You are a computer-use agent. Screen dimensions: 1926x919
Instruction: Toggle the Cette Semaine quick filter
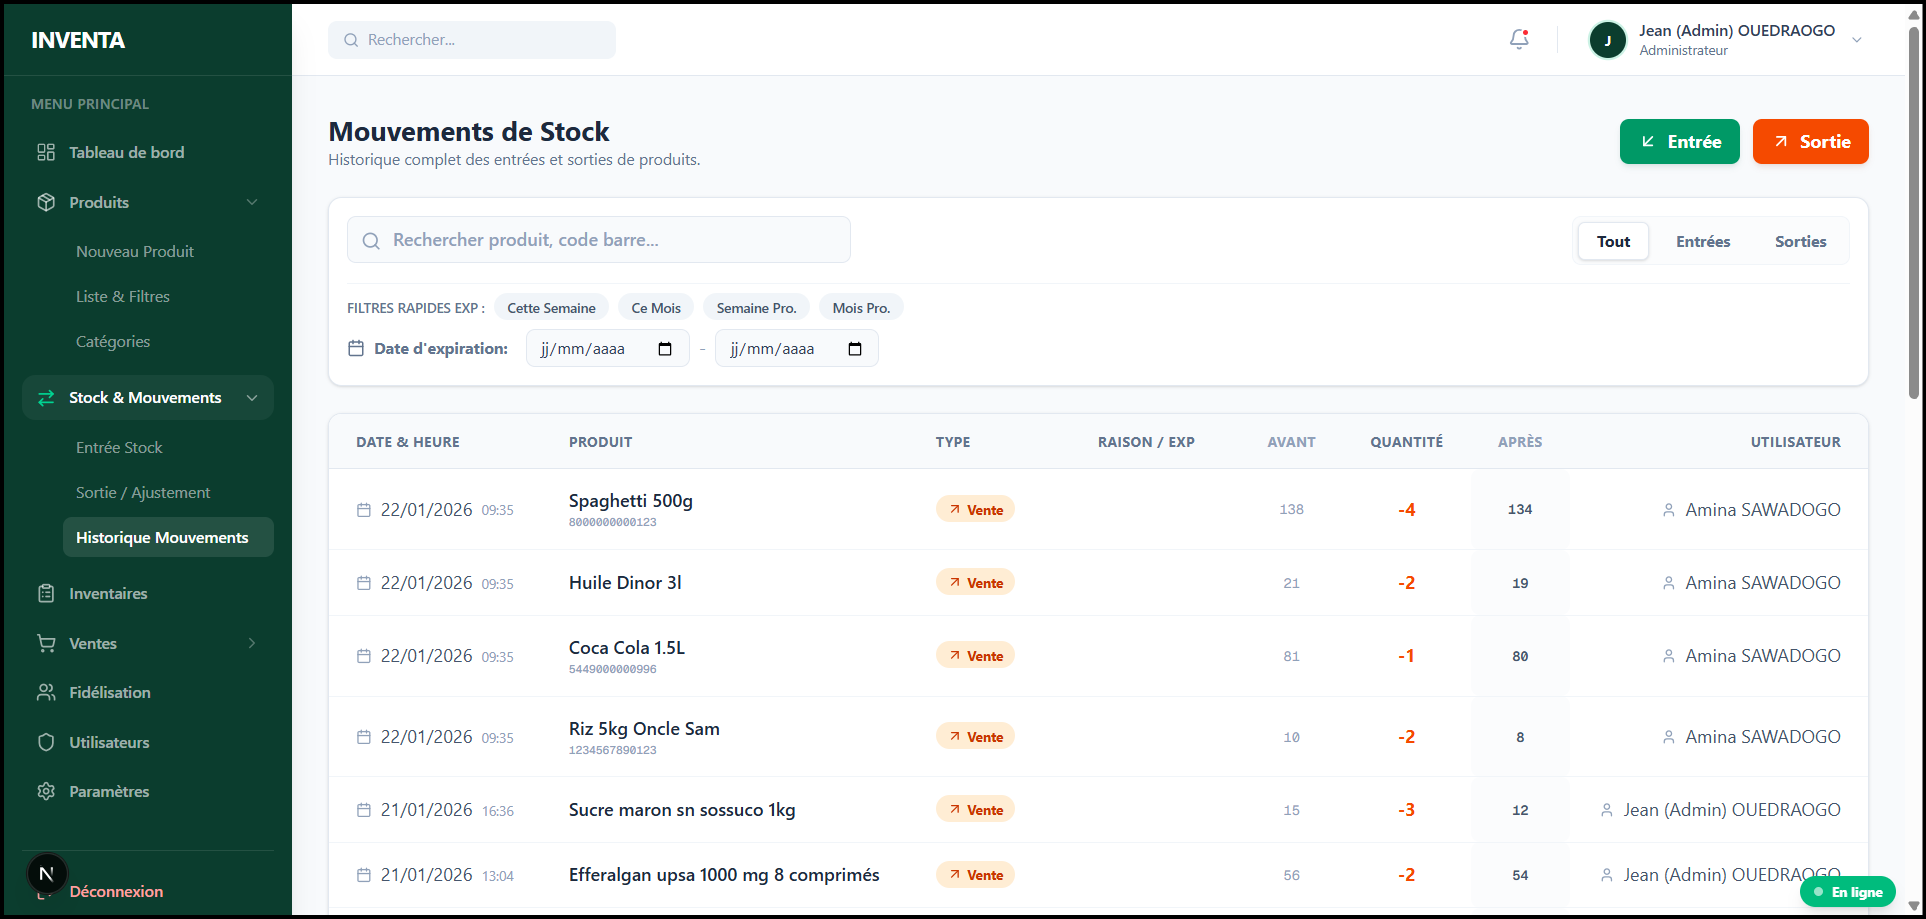551,308
